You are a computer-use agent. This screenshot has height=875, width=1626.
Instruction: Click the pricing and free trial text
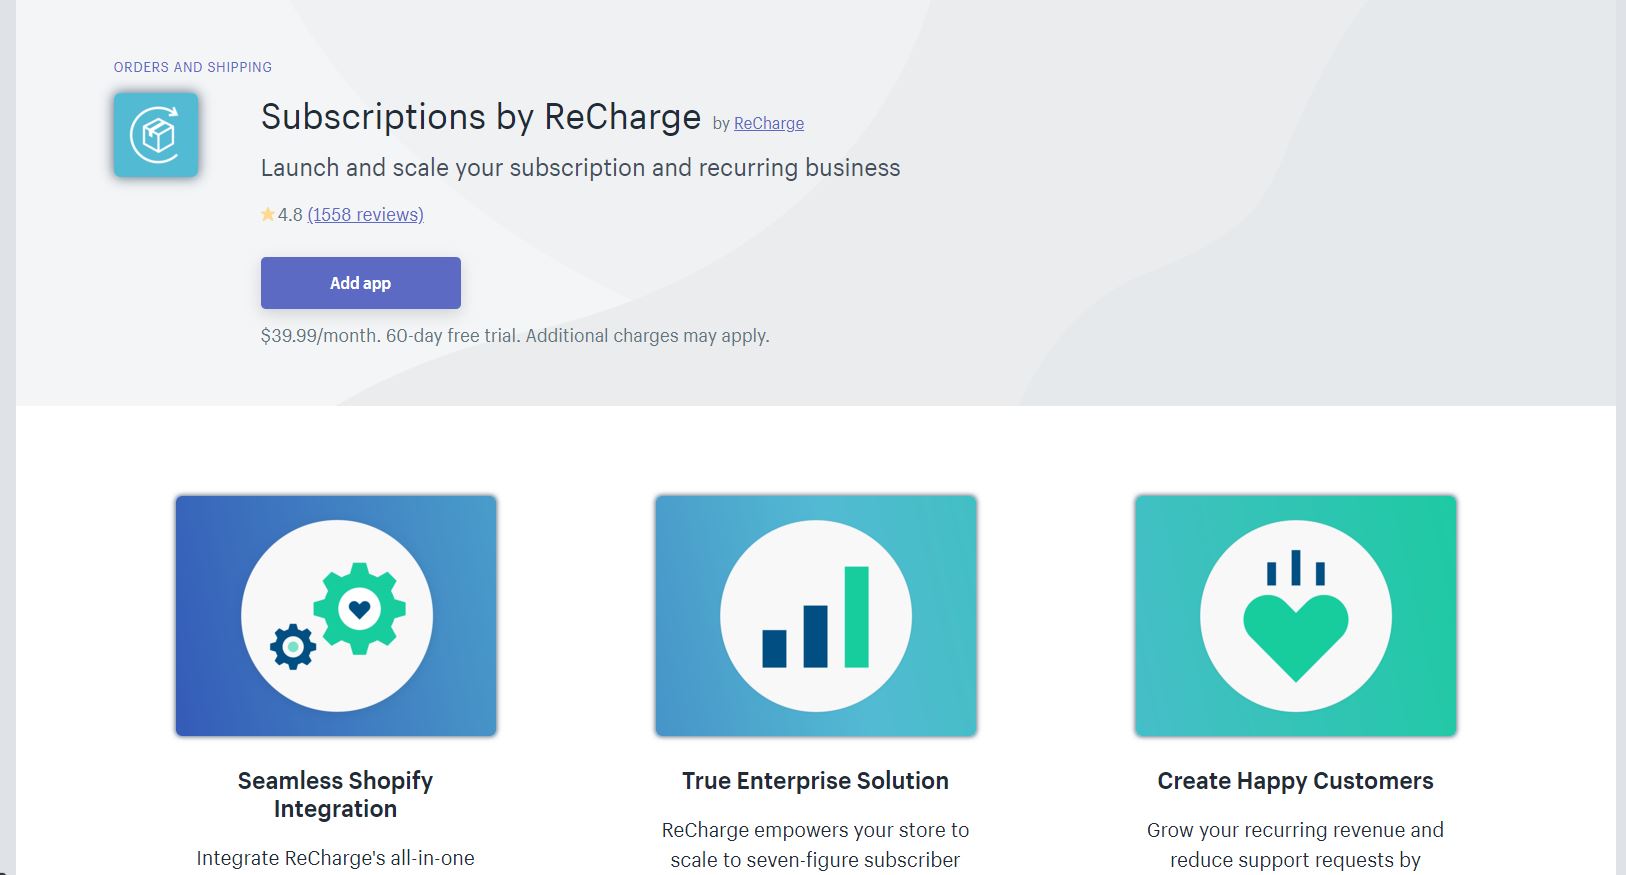[515, 336]
